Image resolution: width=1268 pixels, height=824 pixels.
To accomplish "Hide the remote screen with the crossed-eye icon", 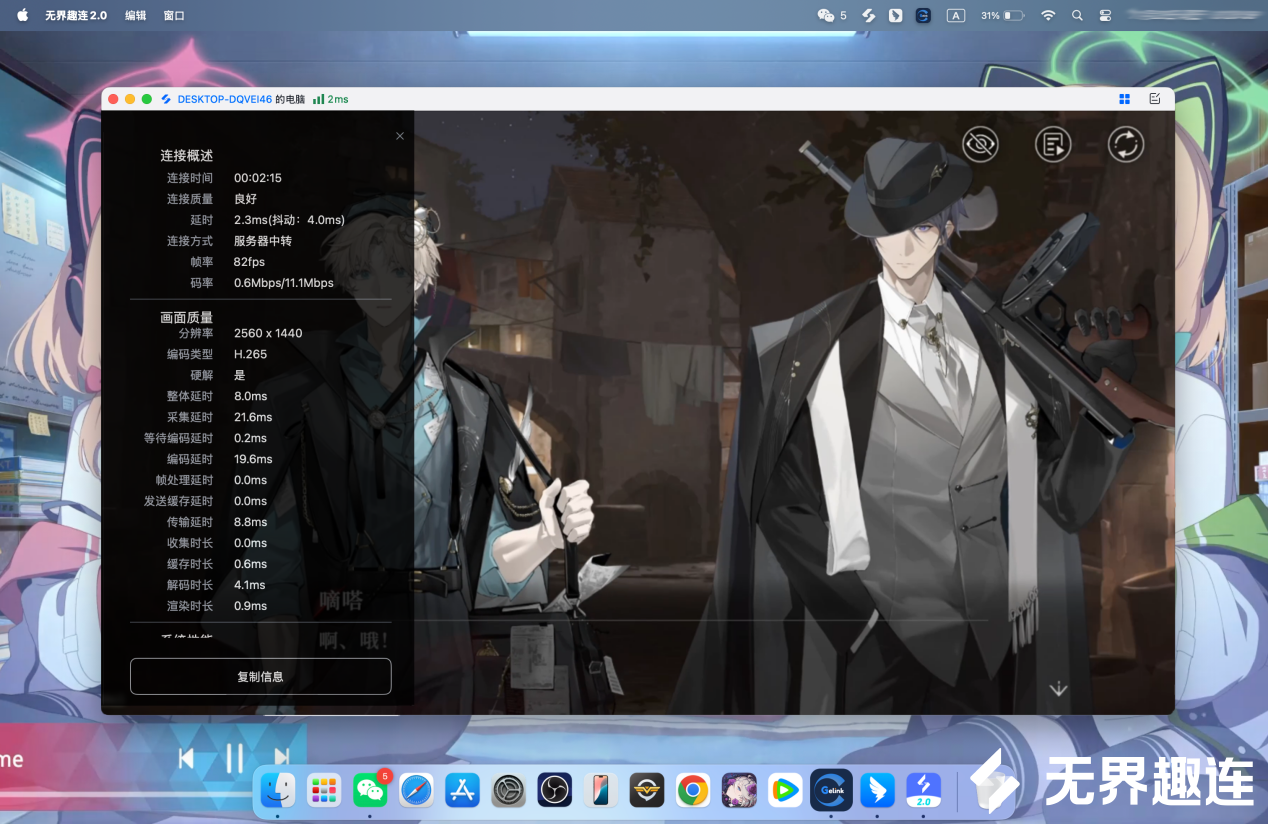I will [x=980, y=145].
